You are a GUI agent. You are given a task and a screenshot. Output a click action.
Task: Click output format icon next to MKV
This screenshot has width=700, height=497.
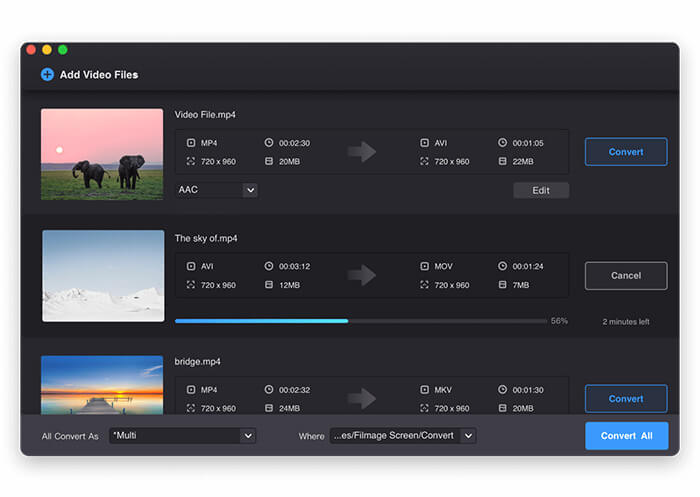(x=425, y=390)
